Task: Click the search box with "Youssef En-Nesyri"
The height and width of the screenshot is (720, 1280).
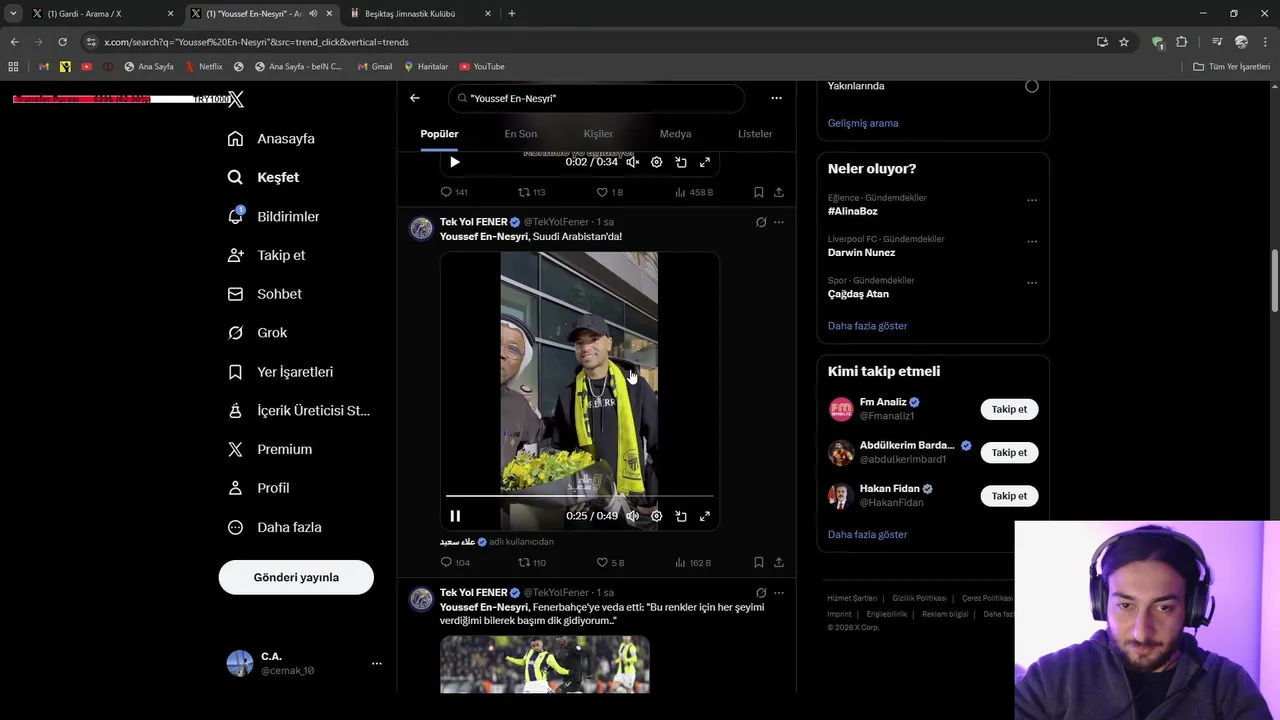Action: [x=597, y=98]
